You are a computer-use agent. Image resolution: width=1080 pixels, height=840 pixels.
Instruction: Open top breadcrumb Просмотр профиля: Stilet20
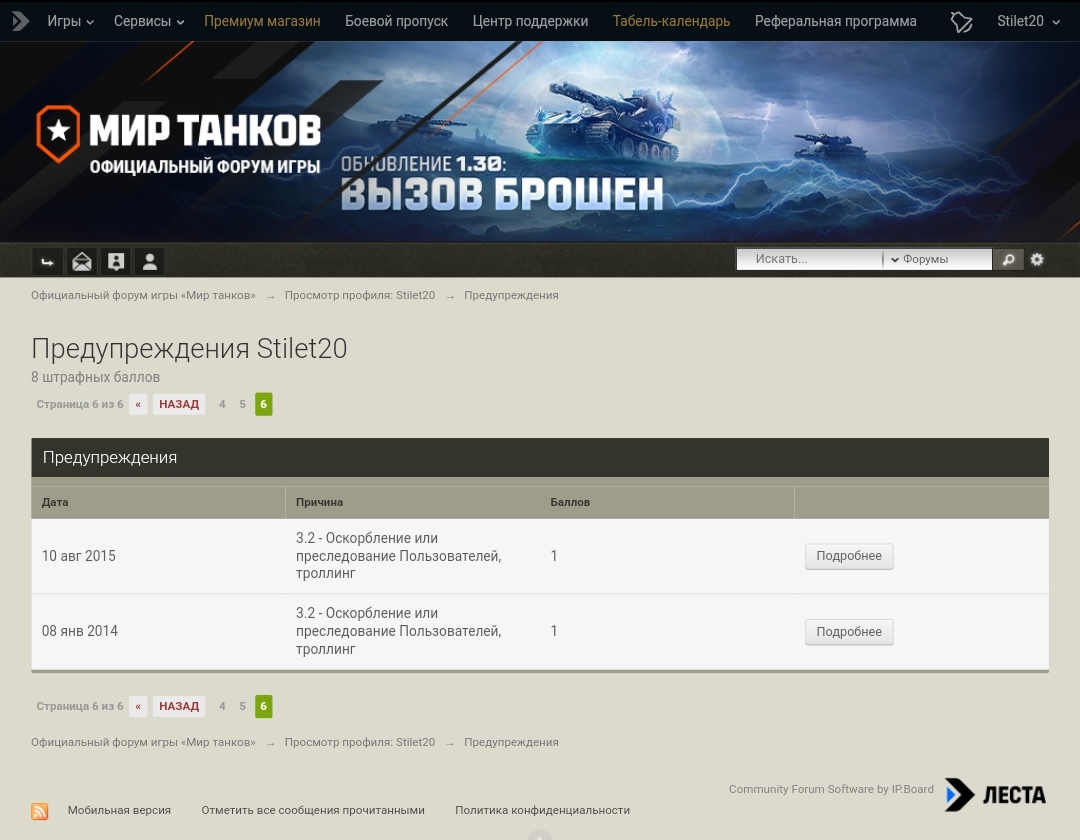tap(360, 295)
